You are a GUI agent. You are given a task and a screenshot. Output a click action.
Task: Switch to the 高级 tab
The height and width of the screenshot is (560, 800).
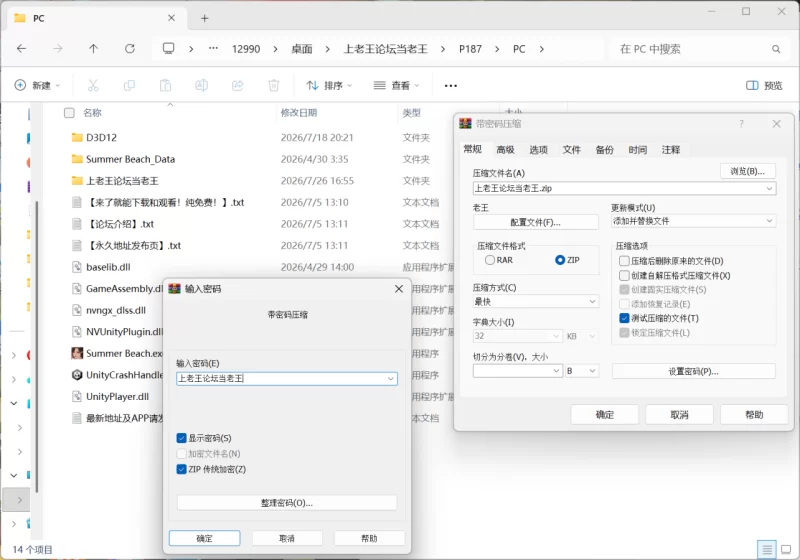[x=505, y=149]
